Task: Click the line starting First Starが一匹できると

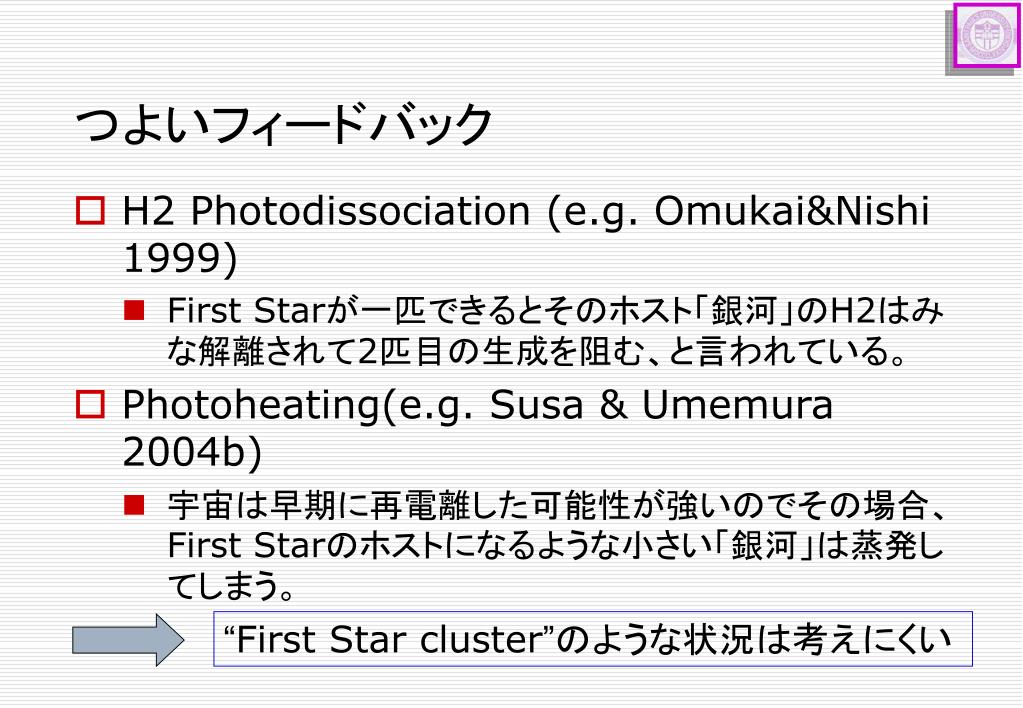Action: coord(555,310)
